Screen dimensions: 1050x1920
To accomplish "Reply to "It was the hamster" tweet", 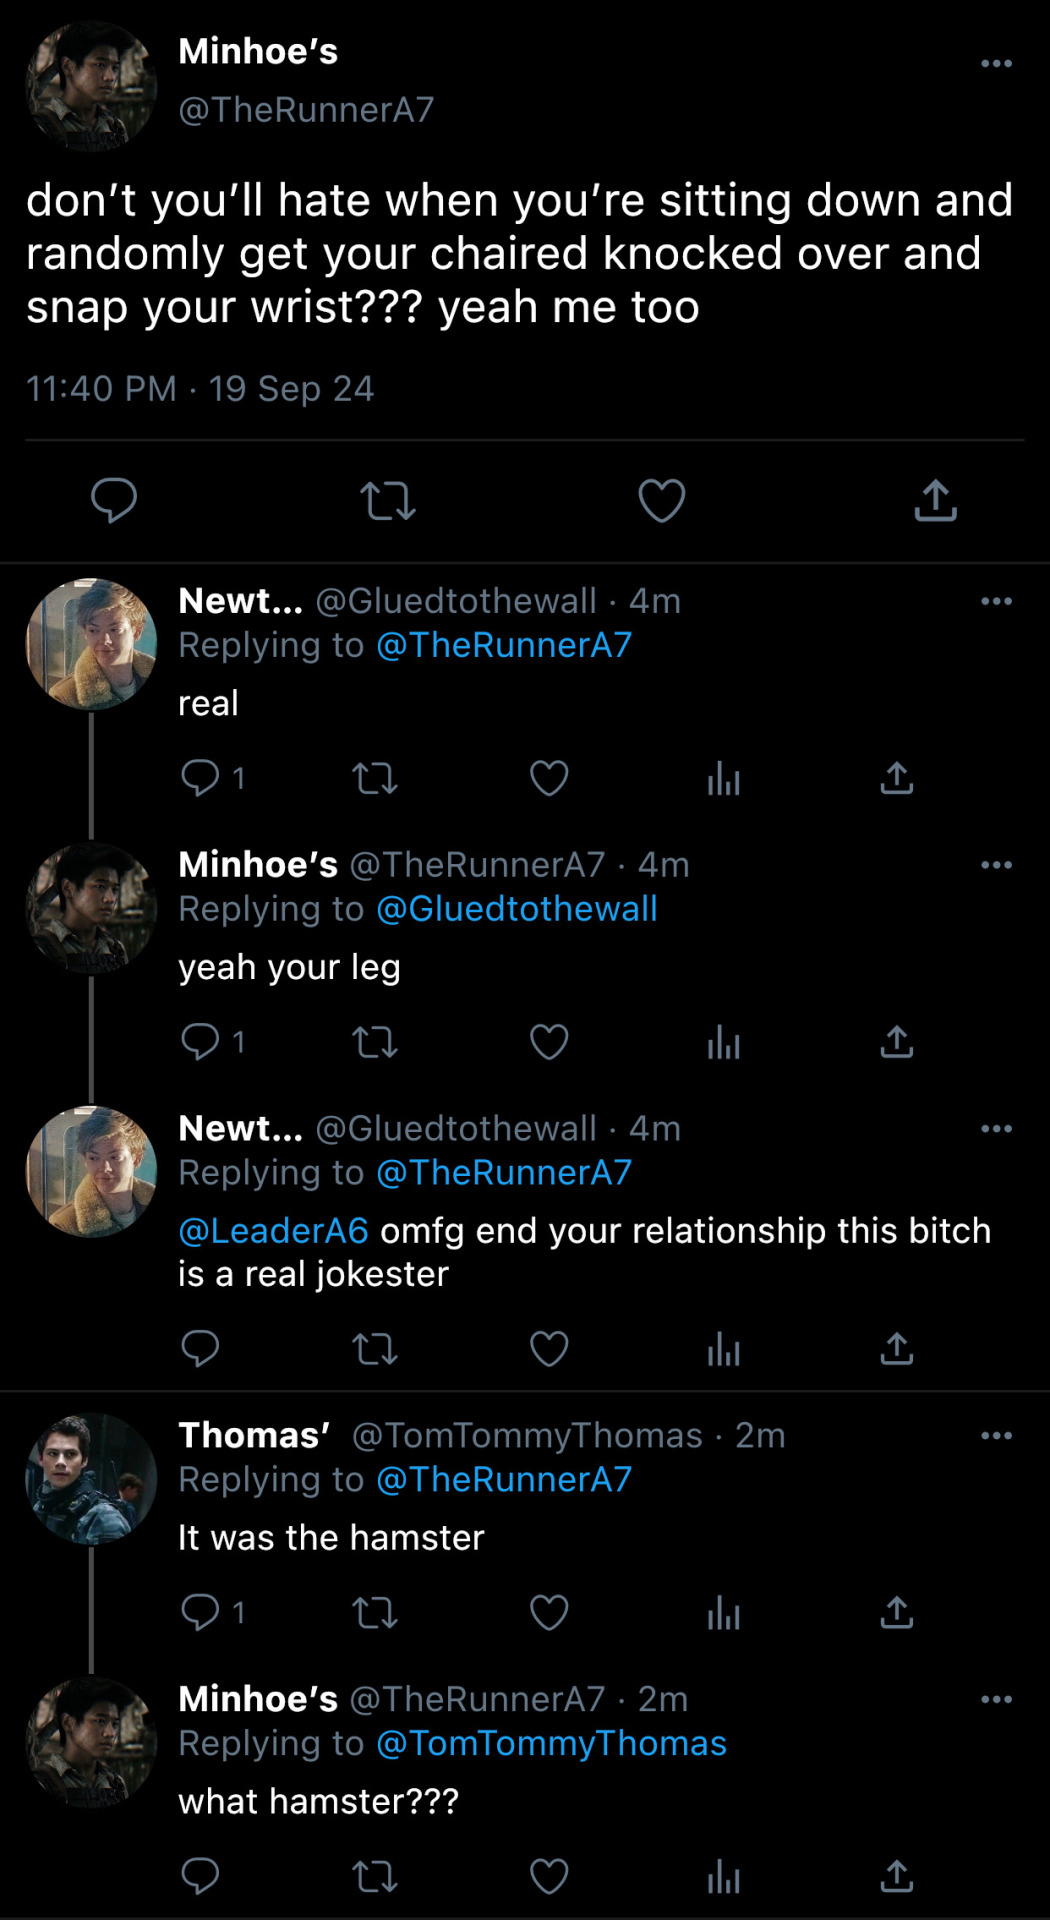I will [x=200, y=1612].
